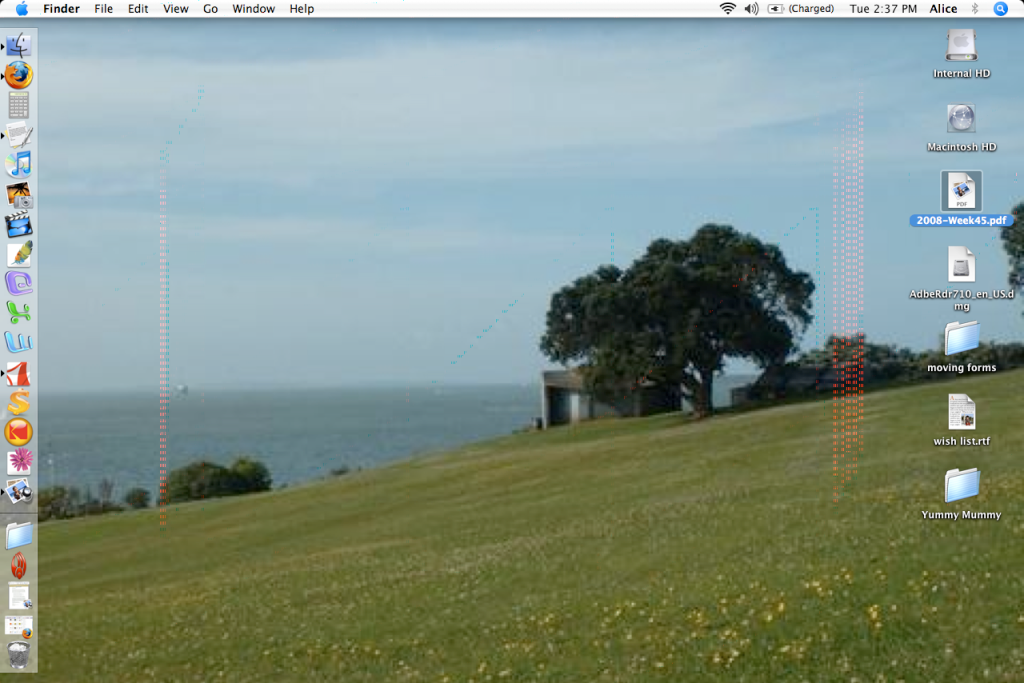Image resolution: width=1024 pixels, height=683 pixels.
Task: Open the pink flower app in Dock
Action: pos(20,461)
